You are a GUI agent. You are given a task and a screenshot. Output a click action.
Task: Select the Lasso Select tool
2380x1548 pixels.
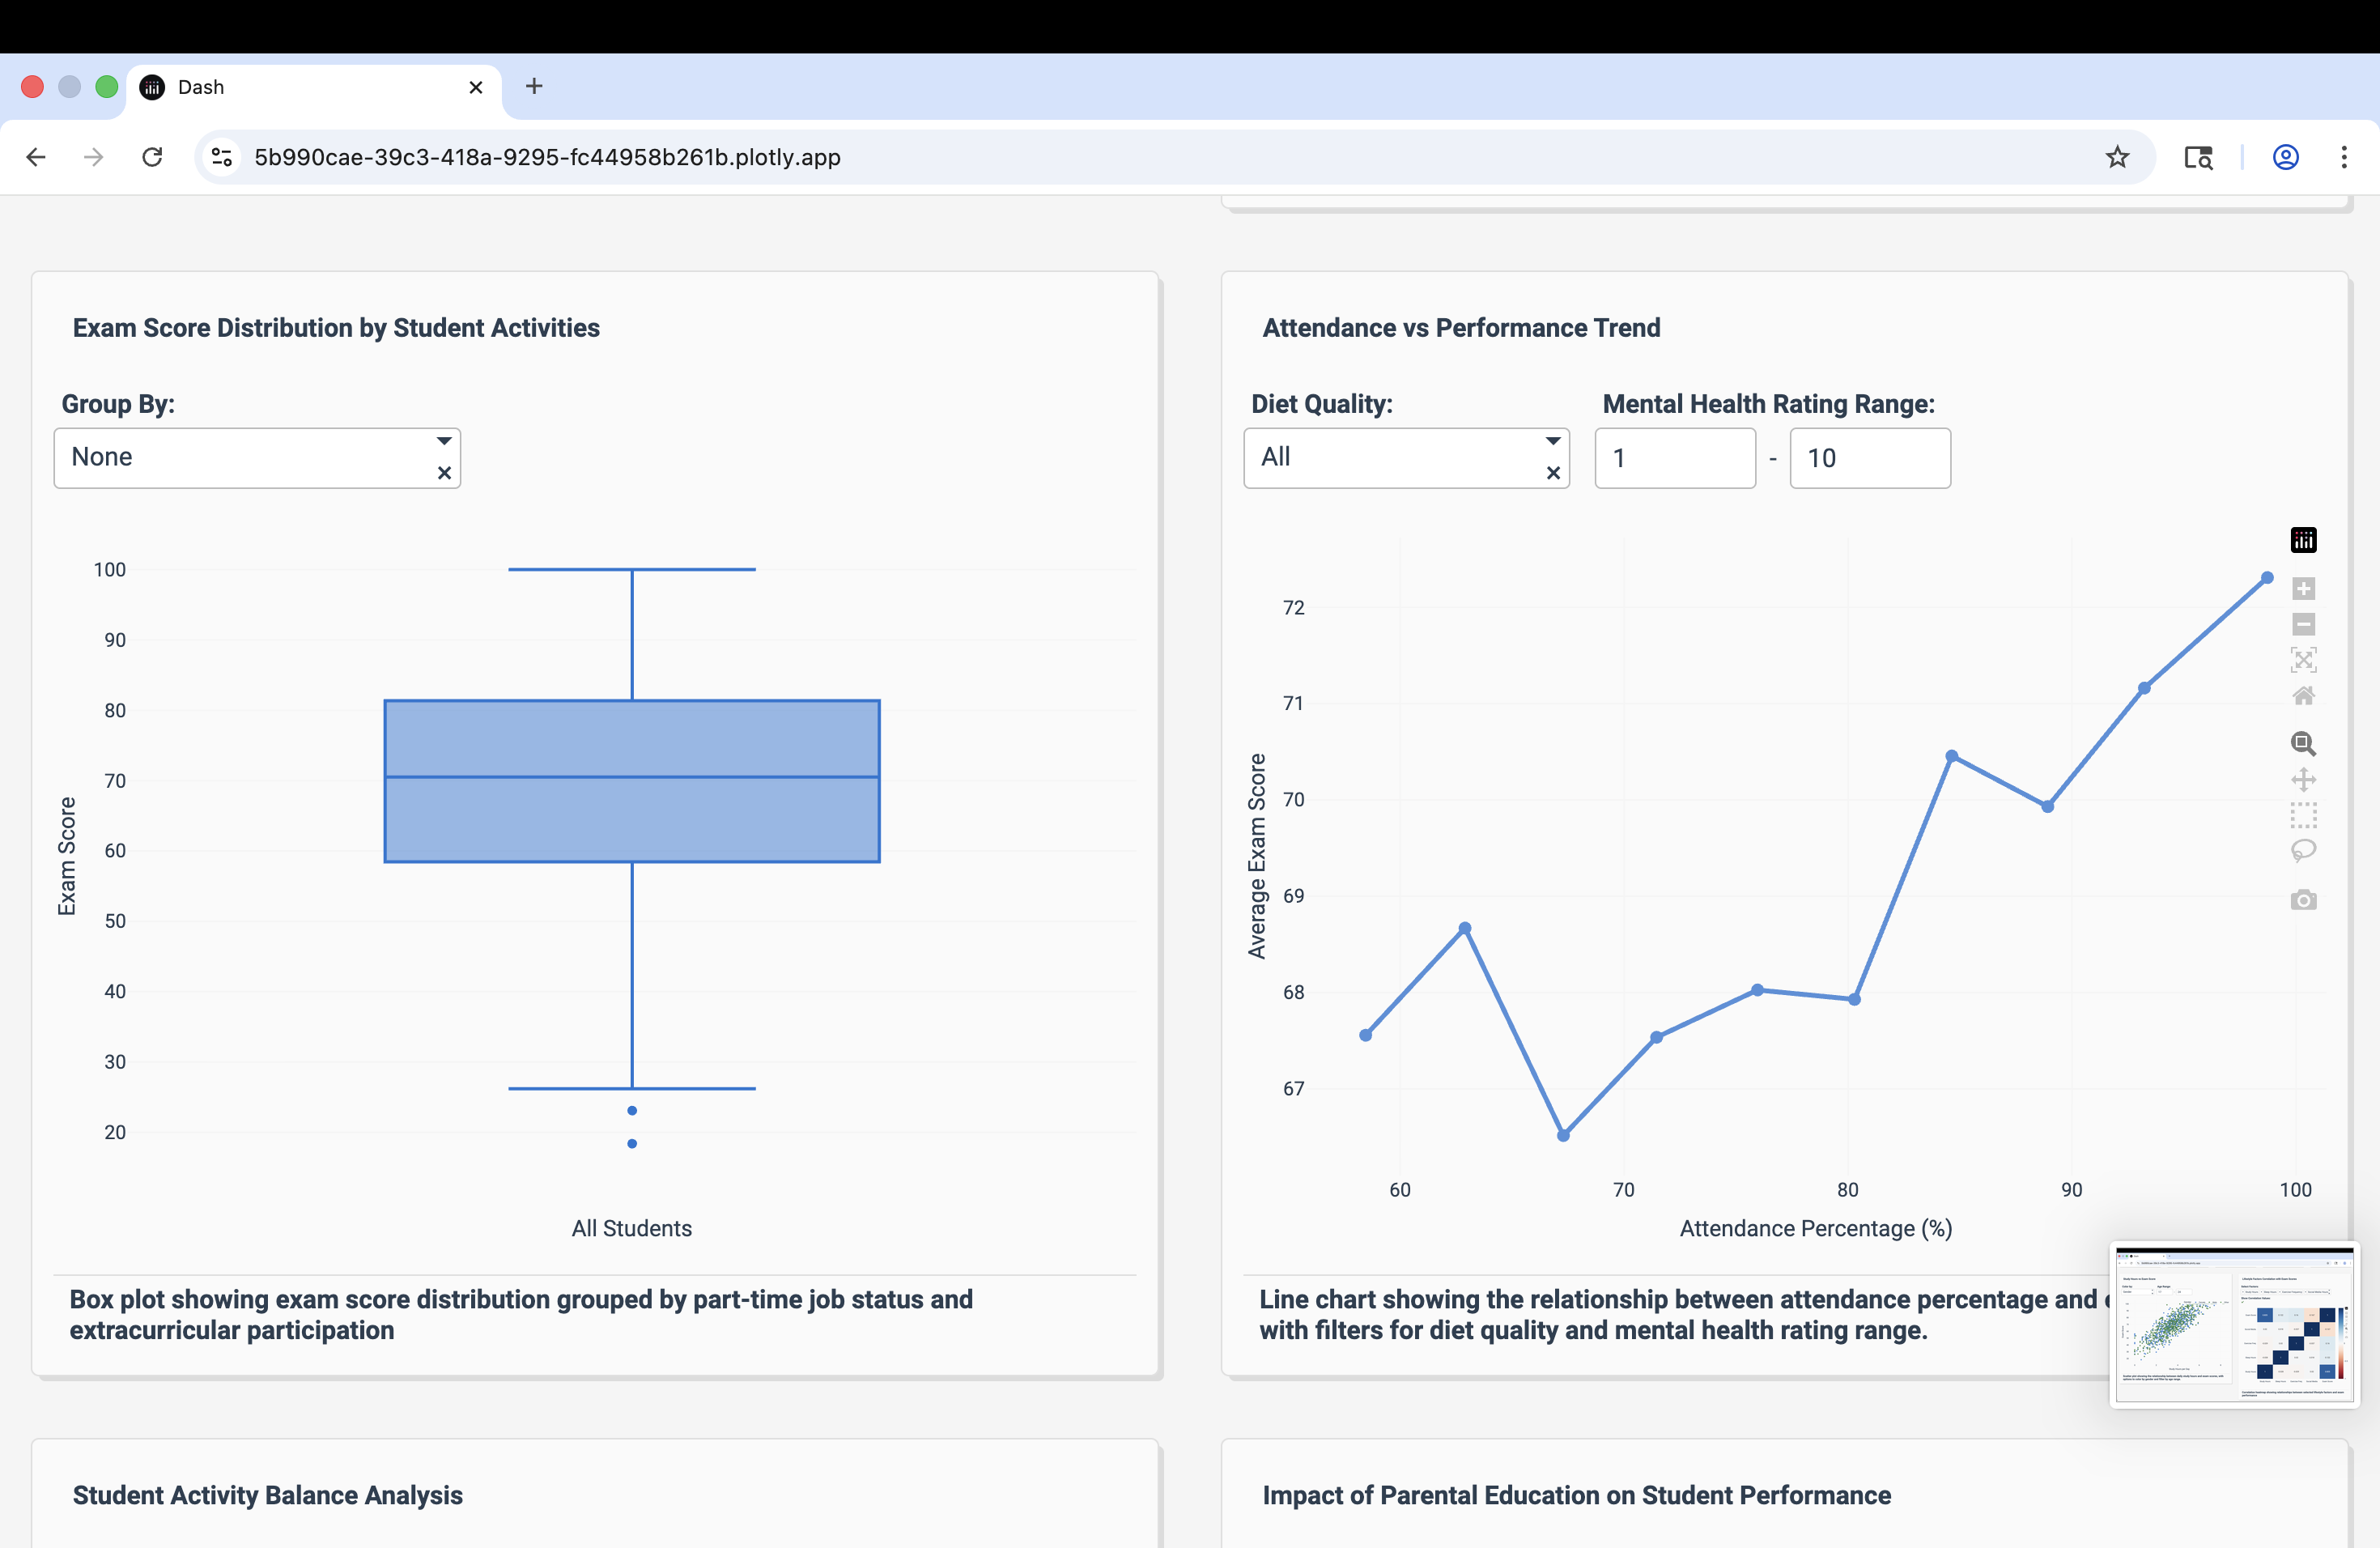pos(2303,851)
